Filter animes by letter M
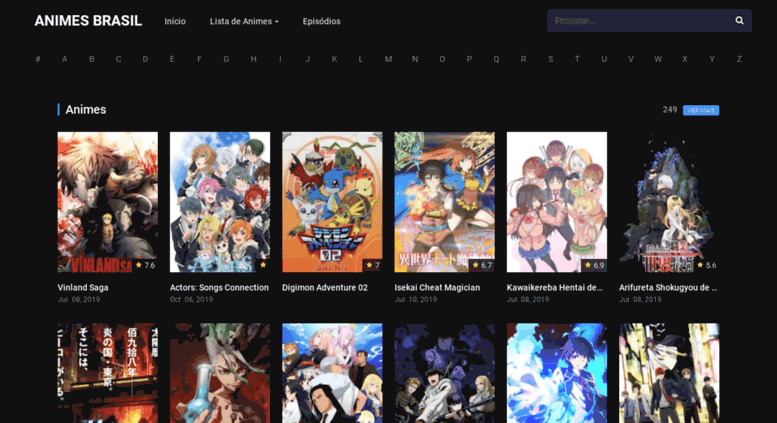 click(x=388, y=59)
